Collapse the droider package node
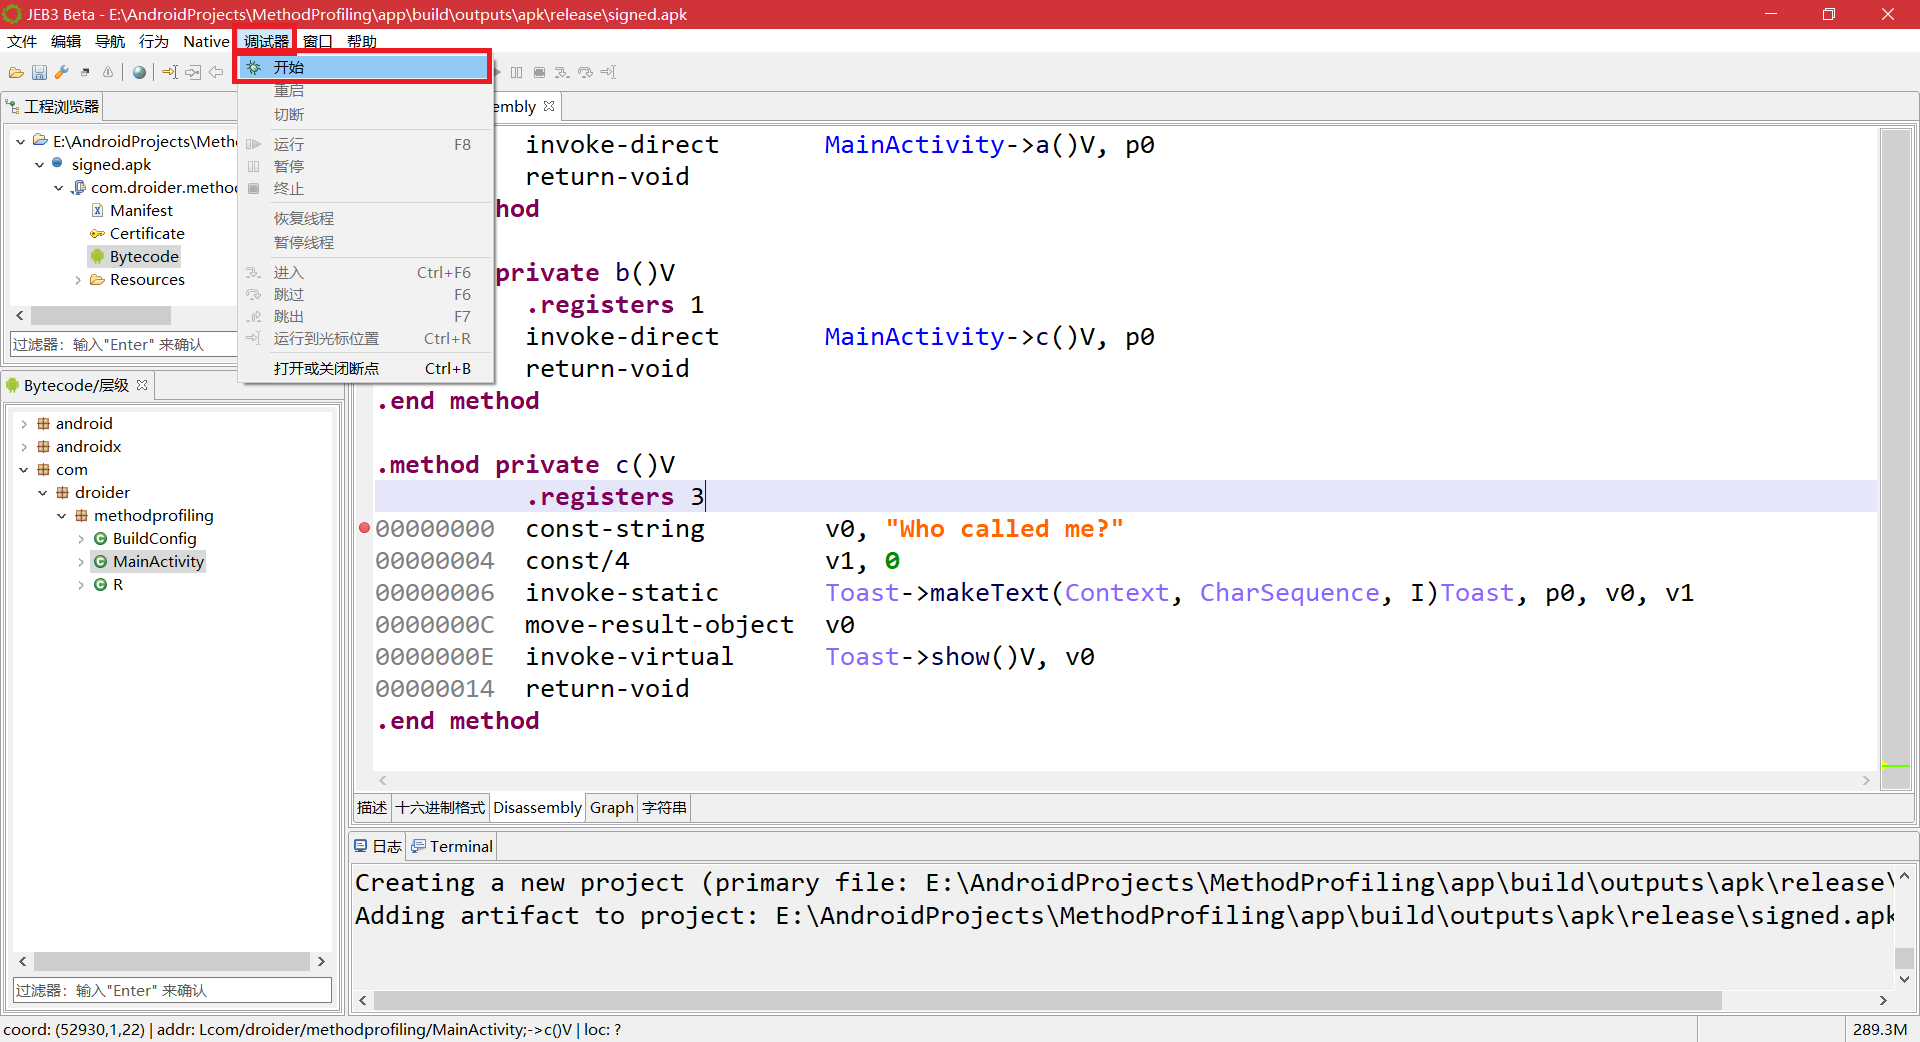The width and height of the screenshot is (1920, 1042). tap(43, 492)
